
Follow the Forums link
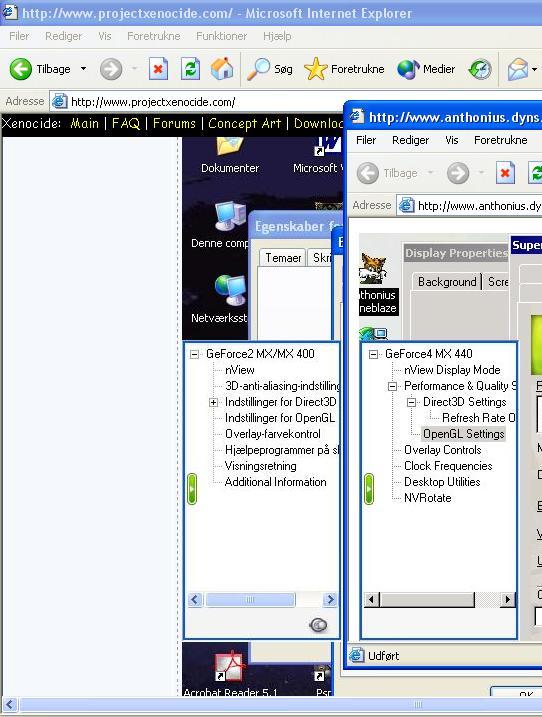(x=174, y=123)
